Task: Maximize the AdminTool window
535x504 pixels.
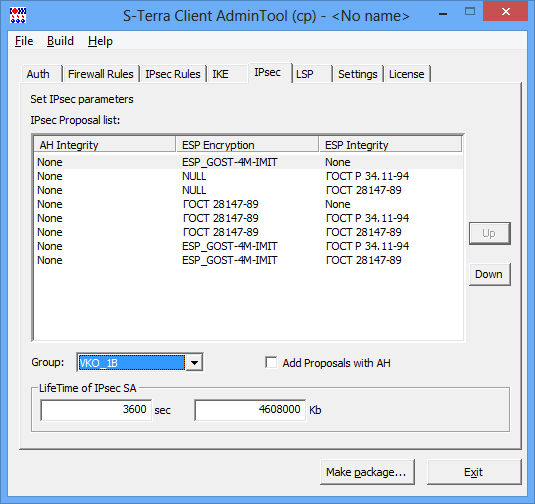Action: coord(470,12)
